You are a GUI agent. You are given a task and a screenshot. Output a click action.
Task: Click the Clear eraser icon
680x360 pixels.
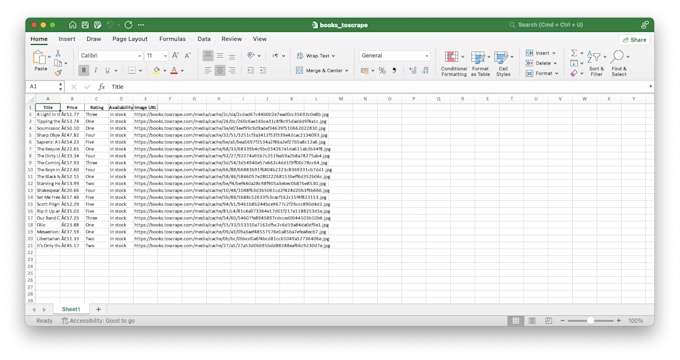click(x=574, y=73)
